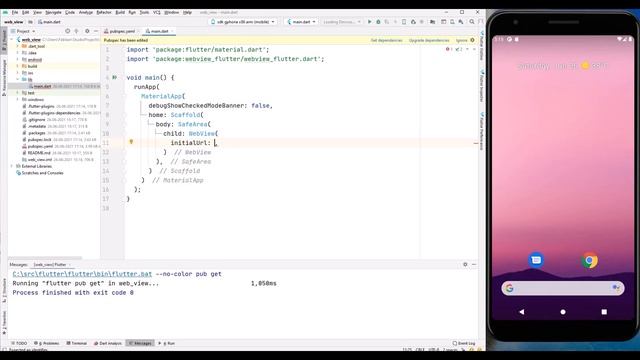Image resolution: width=640 pixels, height=360 pixels.
Task: Open the flutter.bat path link in Messages
Action: [82, 274]
